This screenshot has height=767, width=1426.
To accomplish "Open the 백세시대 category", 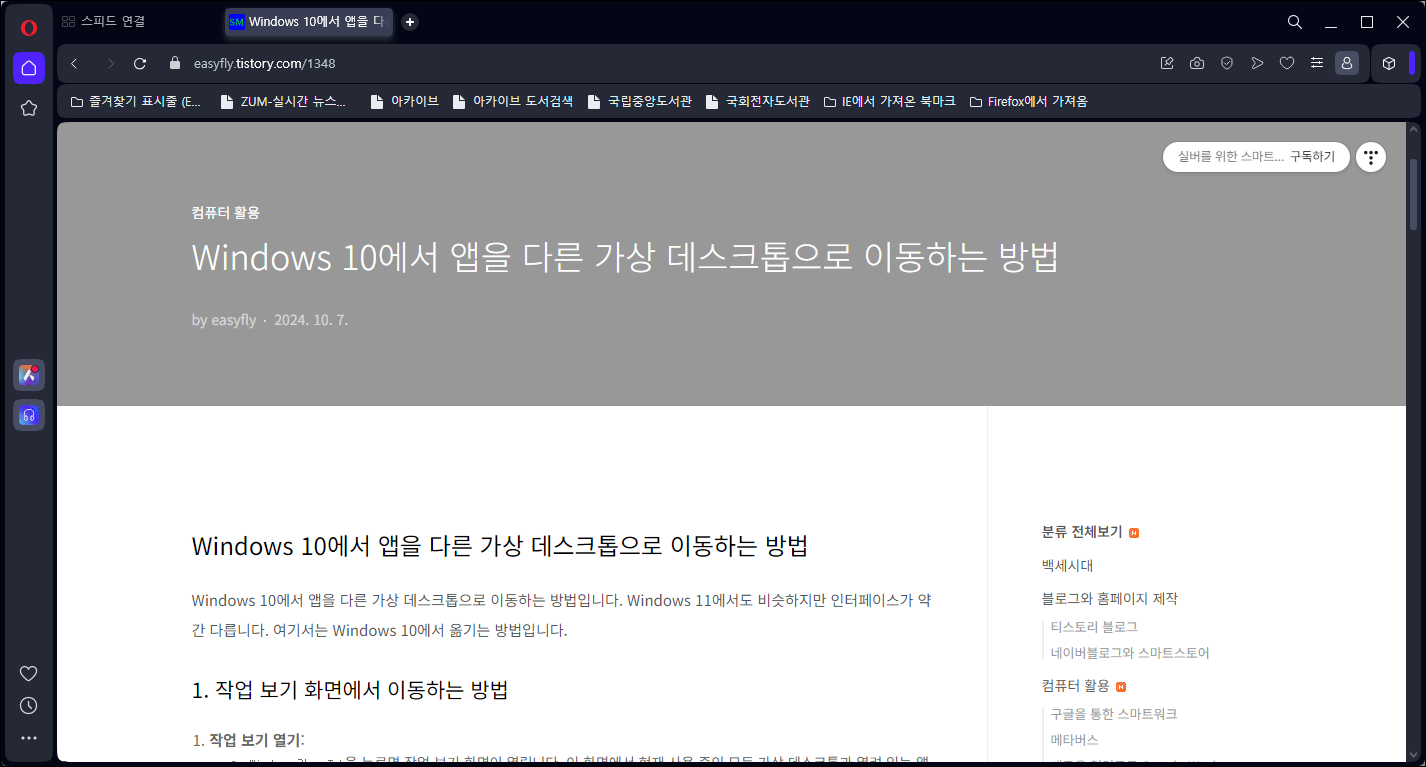I will point(1067,565).
